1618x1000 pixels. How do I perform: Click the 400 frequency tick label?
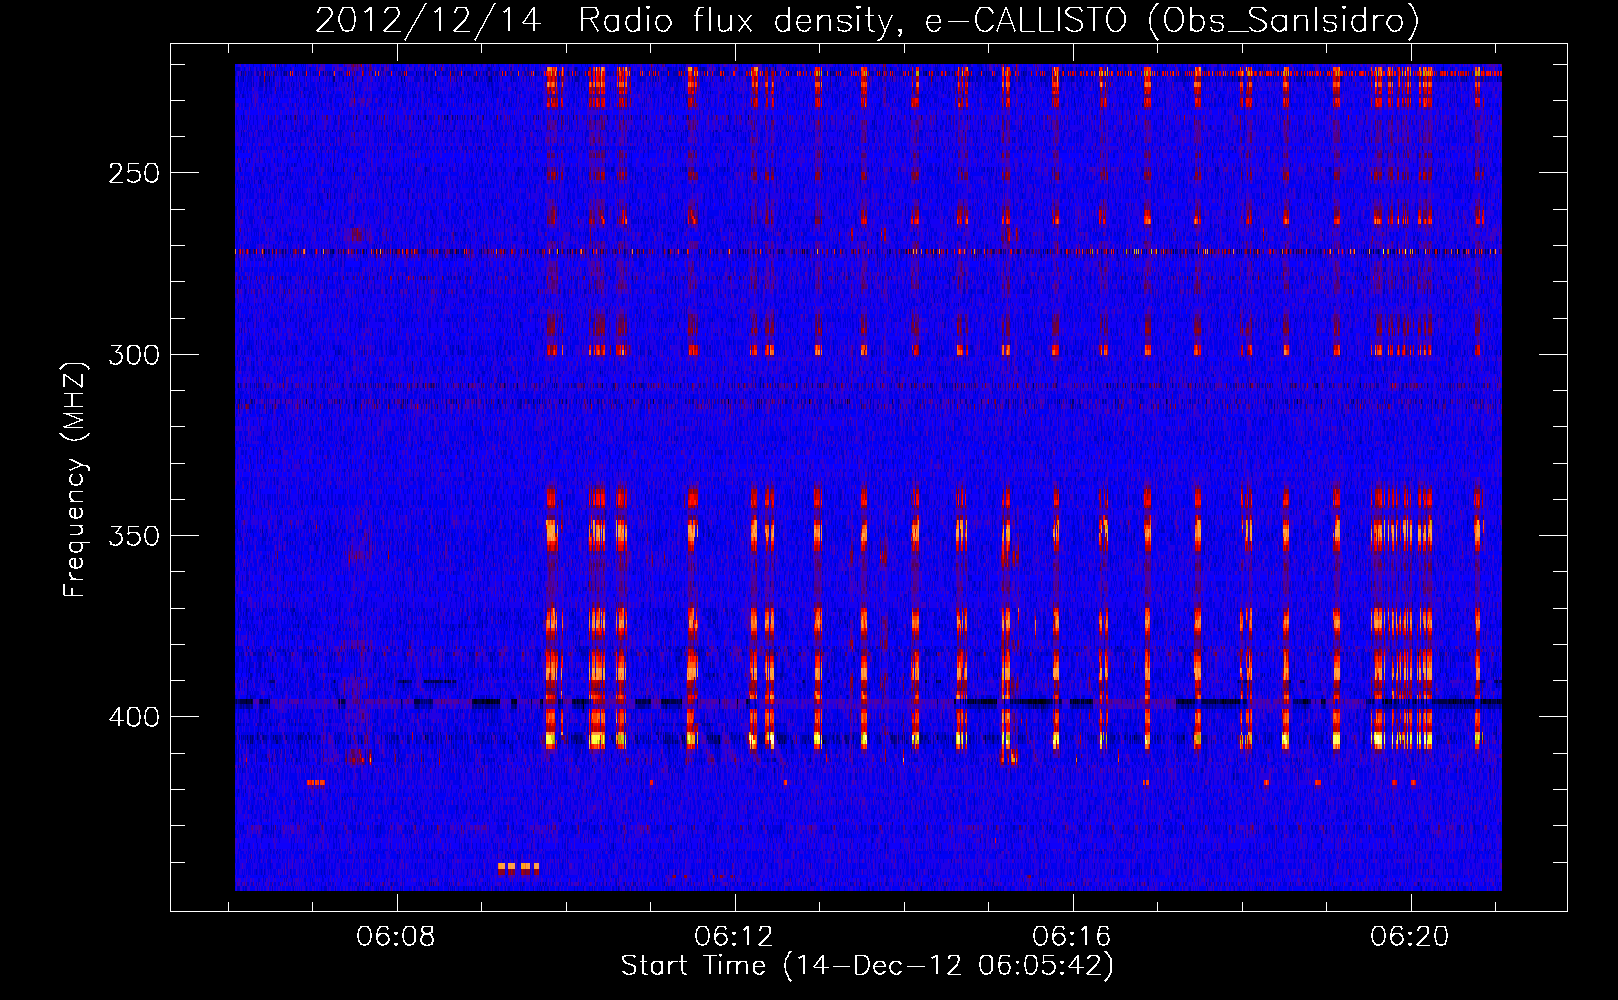tap(134, 718)
